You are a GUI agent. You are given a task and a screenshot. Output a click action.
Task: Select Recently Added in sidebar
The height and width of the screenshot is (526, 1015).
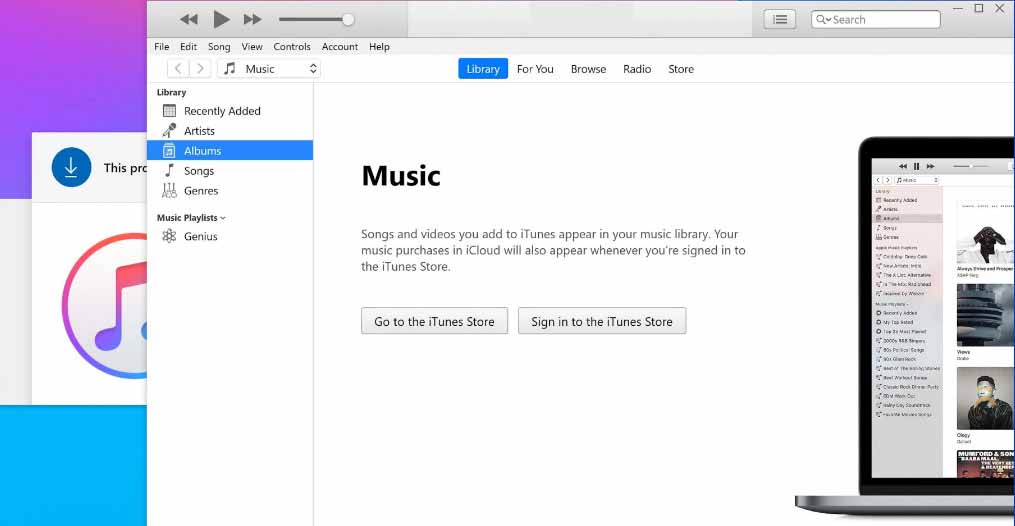pos(230,111)
